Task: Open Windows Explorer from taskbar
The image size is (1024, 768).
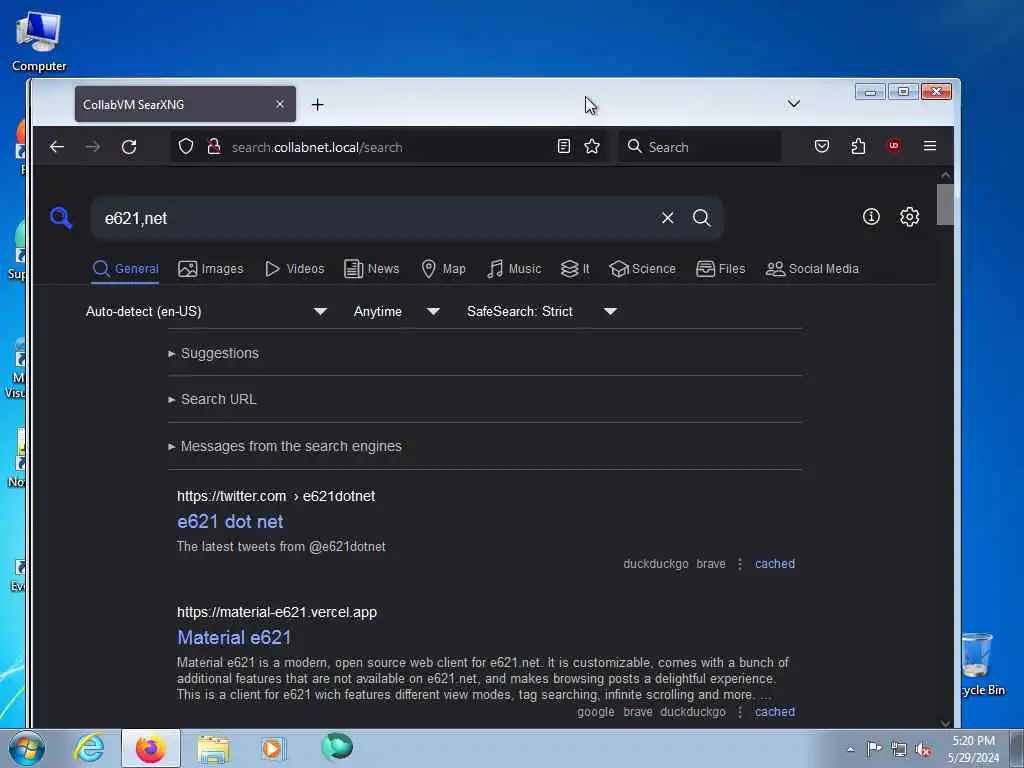Action: coord(213,748)
